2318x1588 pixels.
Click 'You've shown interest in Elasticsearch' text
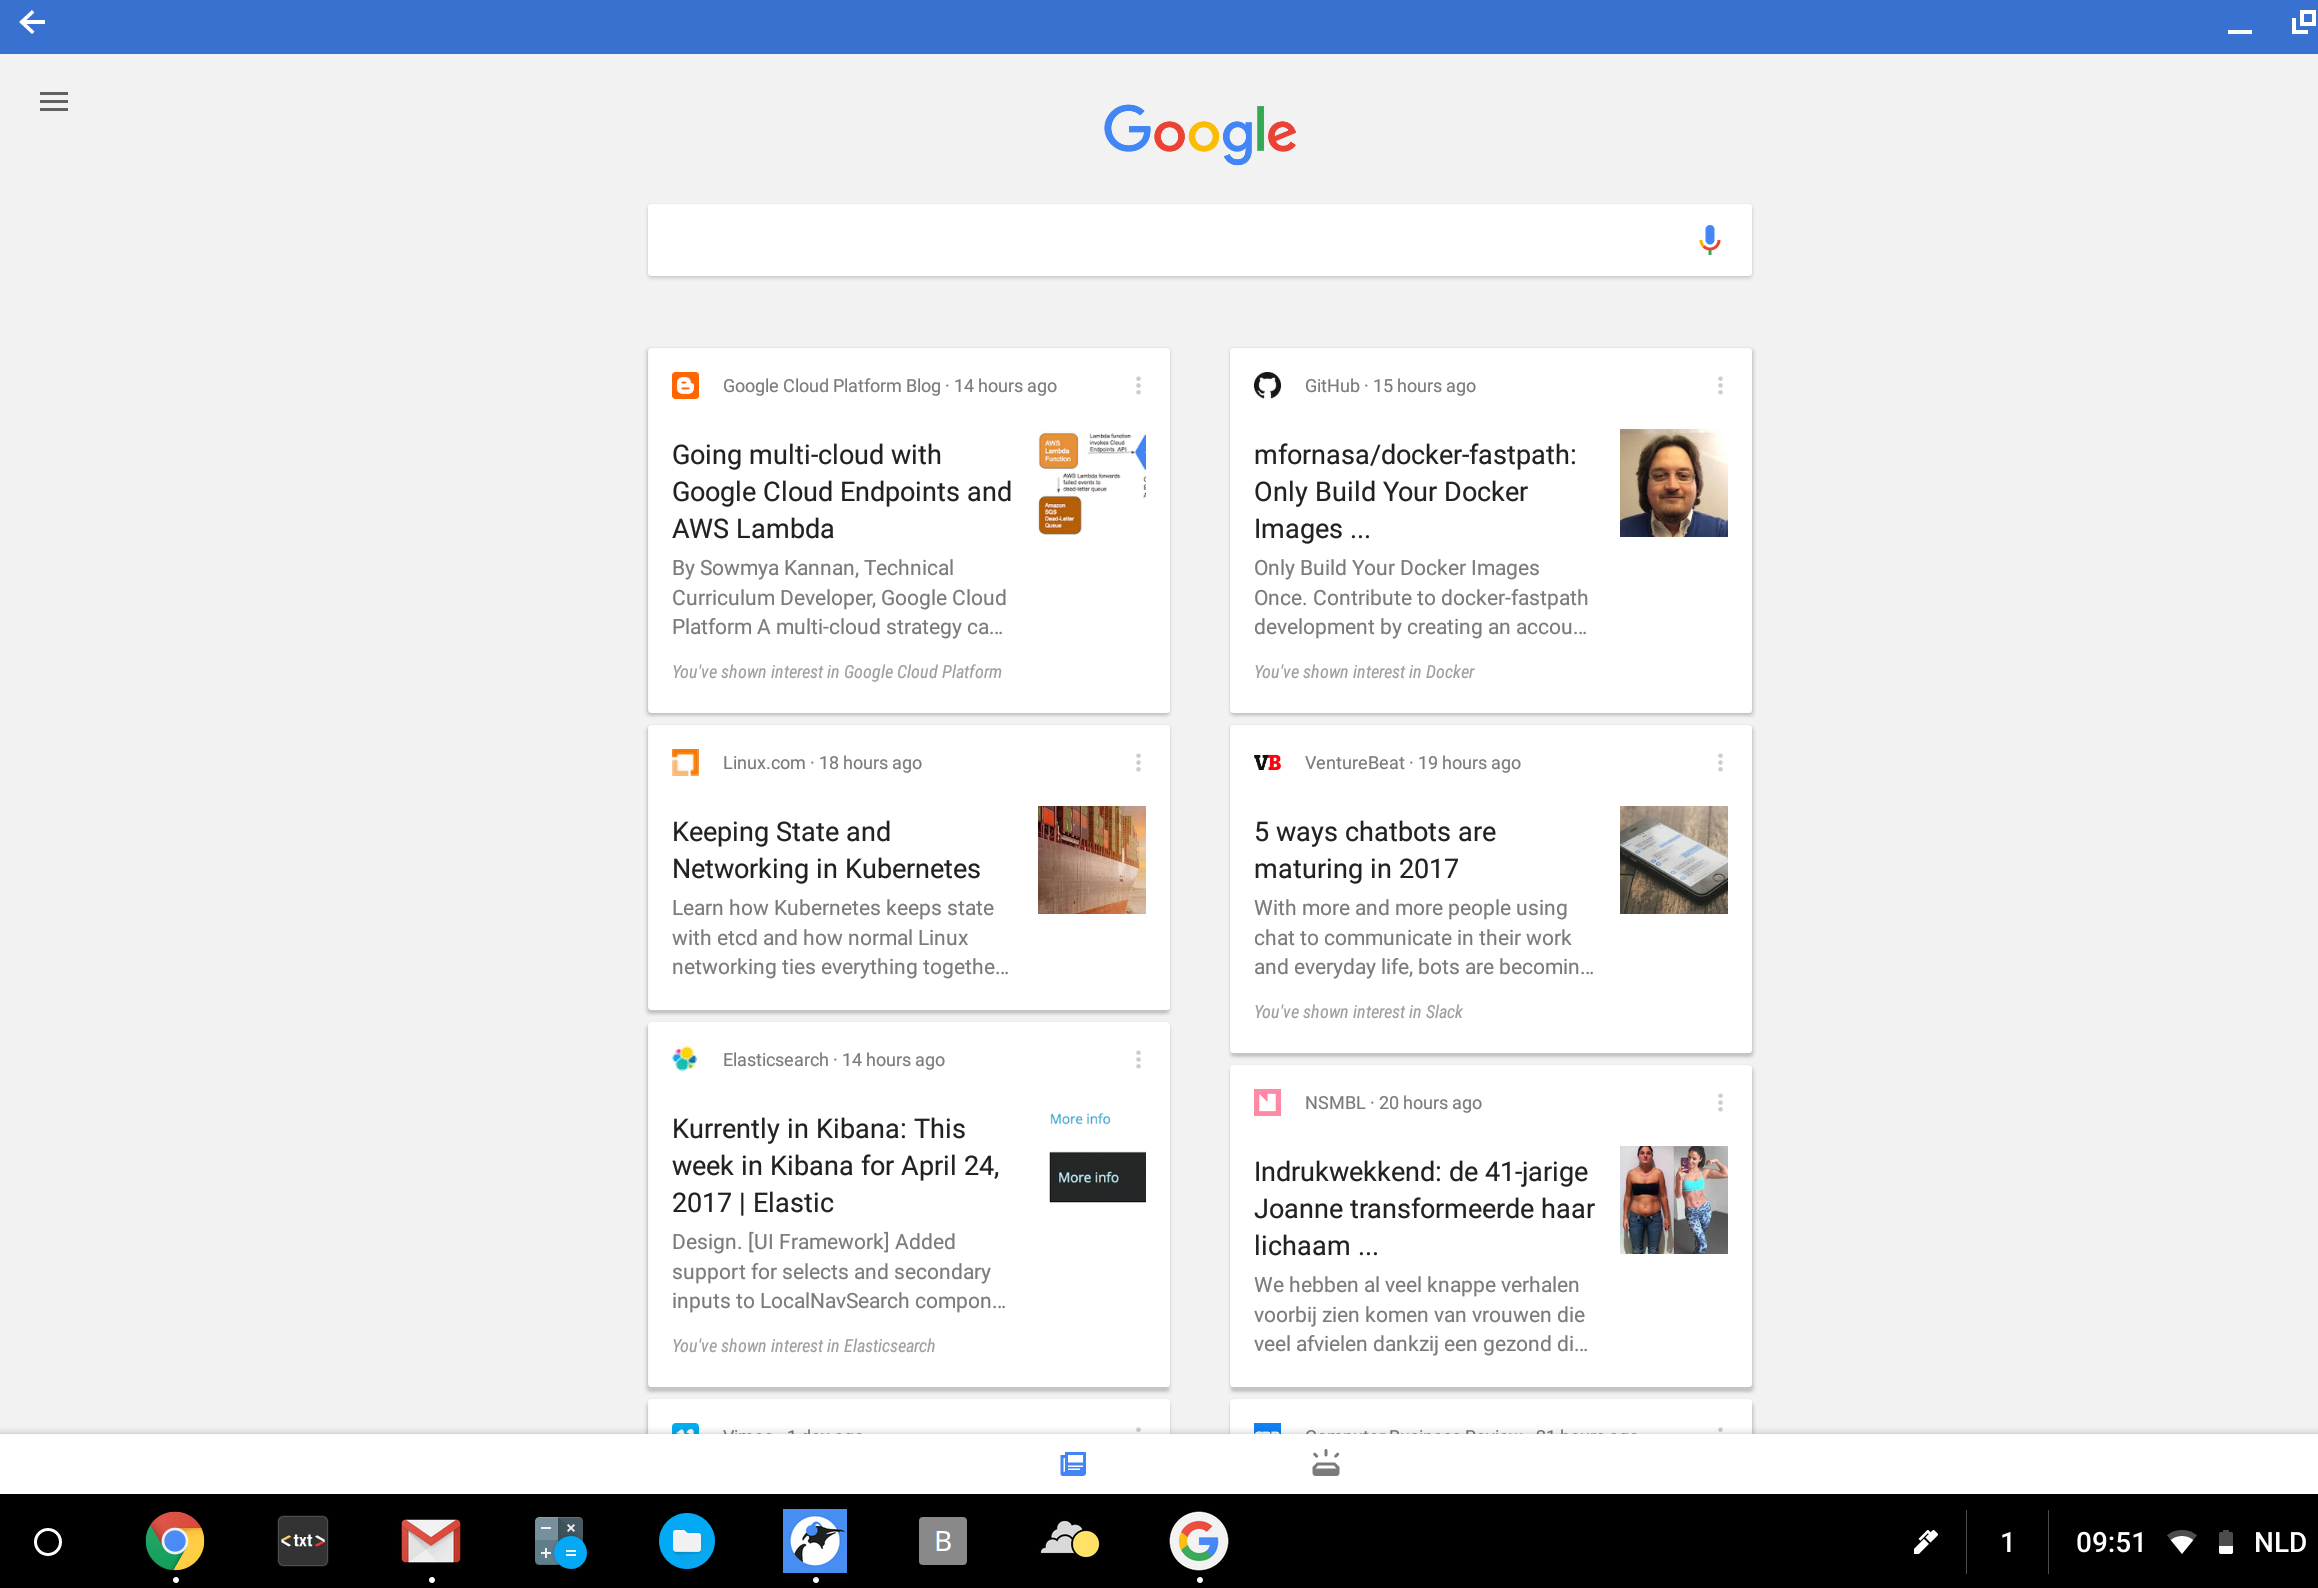(x=803, y=1346)
